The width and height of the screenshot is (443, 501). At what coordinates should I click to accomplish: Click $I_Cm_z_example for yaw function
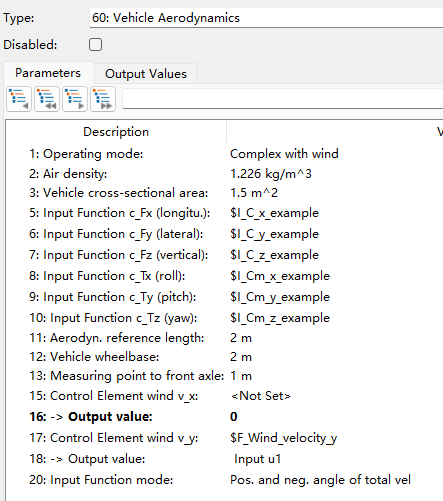280,318
